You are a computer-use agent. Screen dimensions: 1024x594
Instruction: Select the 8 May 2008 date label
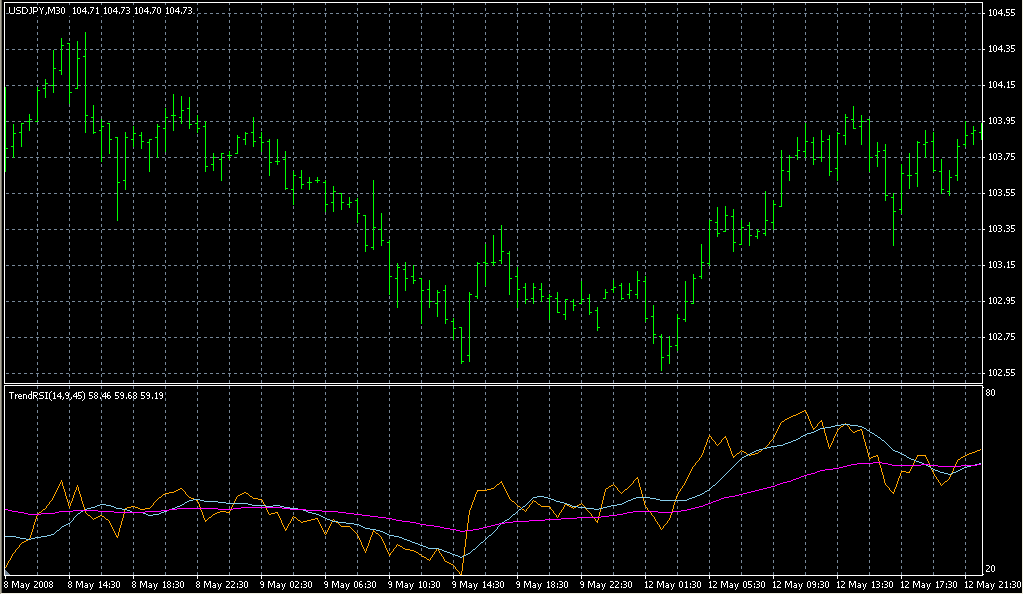pos(30,584)
